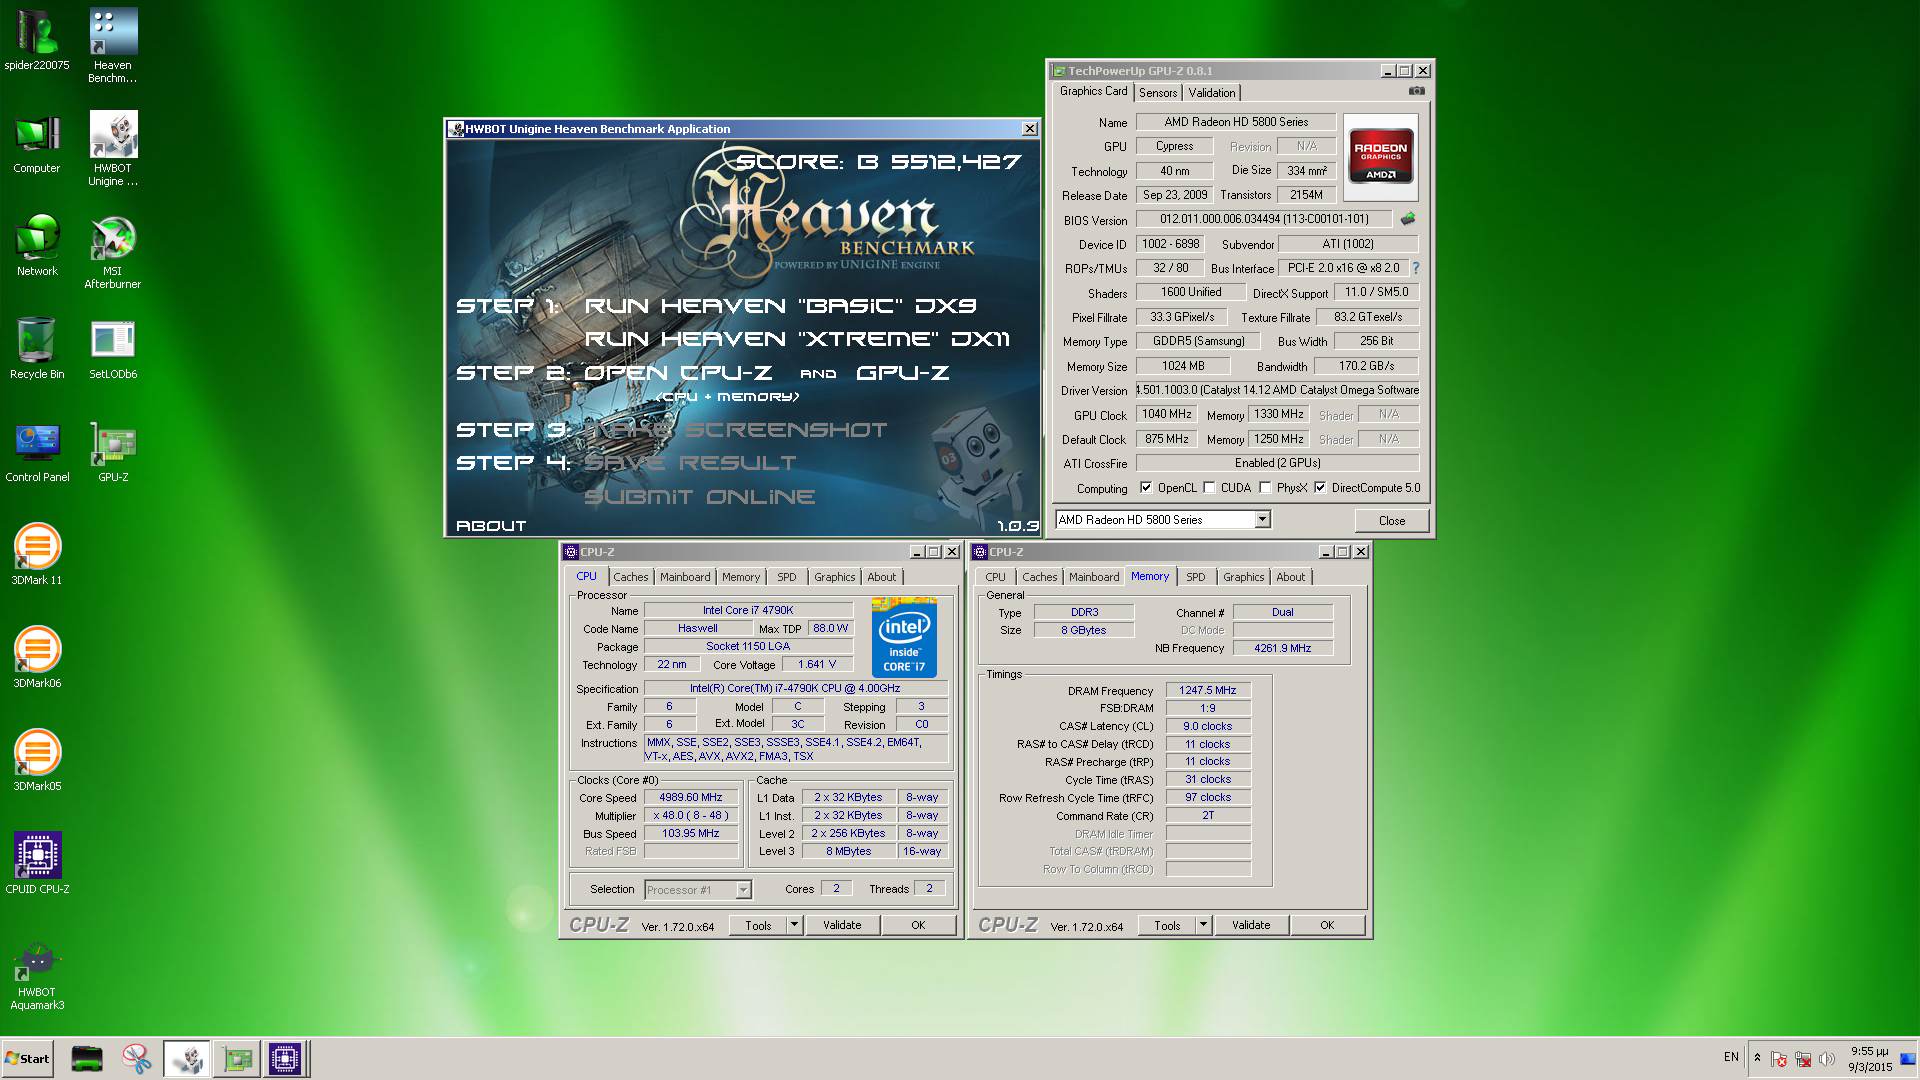1920x1080 pixels.
Task: Click the Radeon Graphics logo in GPU-Z
Action: coord(1380,159)
